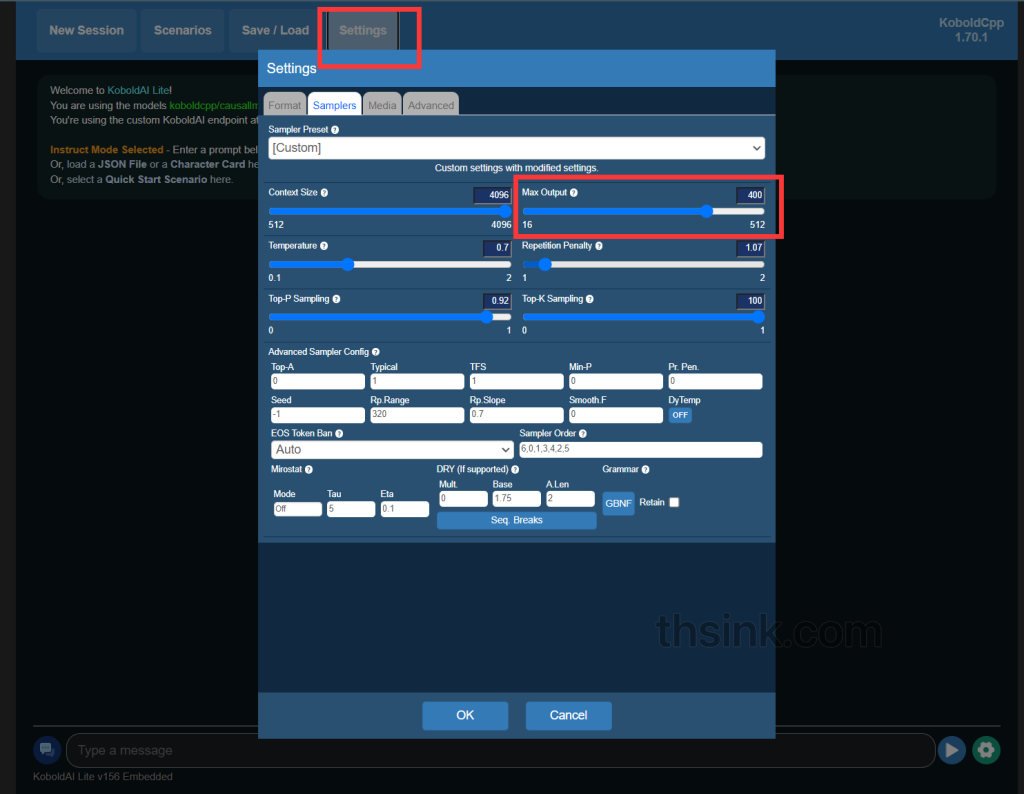Switch to the Advanced tab

pyautogui.click(x=431, y=105)
